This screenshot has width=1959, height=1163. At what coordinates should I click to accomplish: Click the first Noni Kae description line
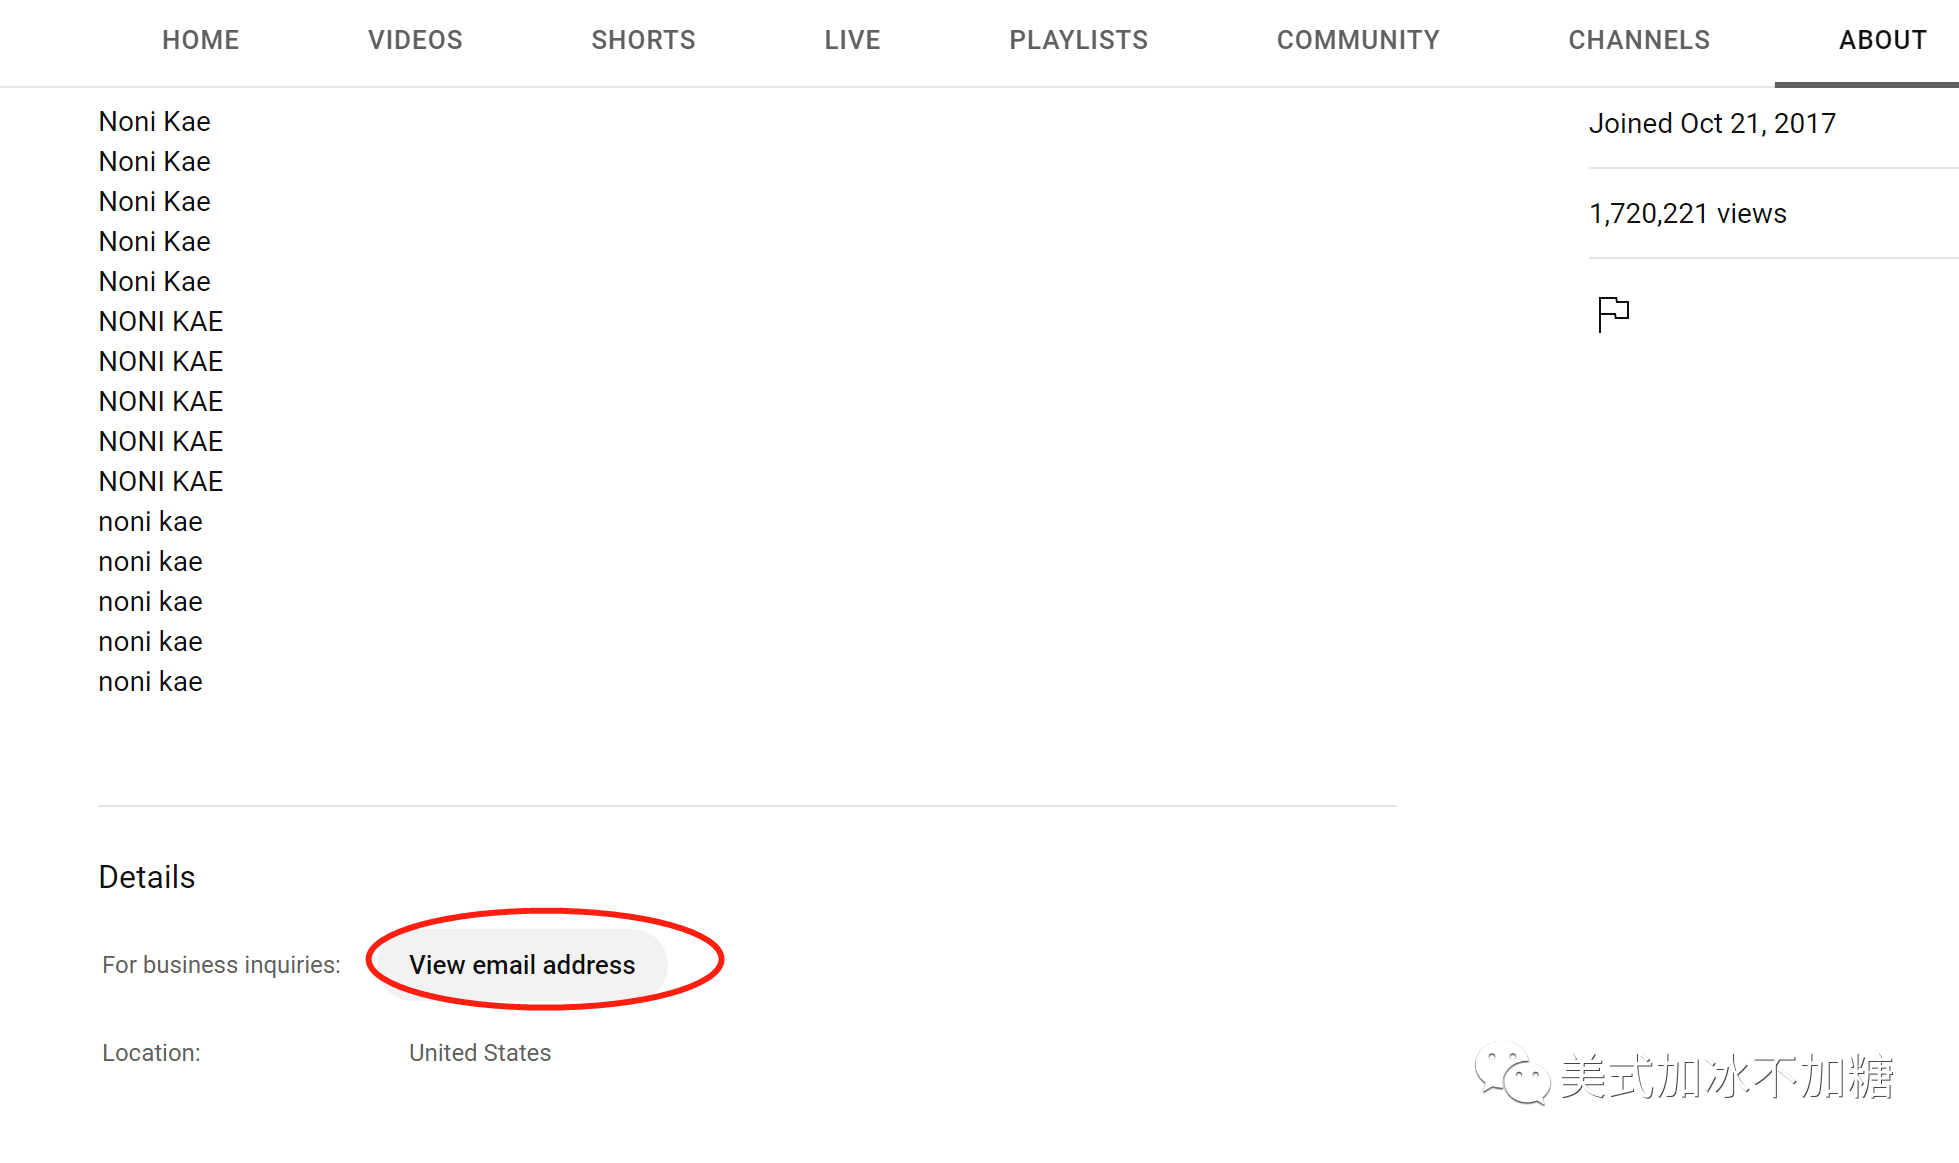point(154,121)
